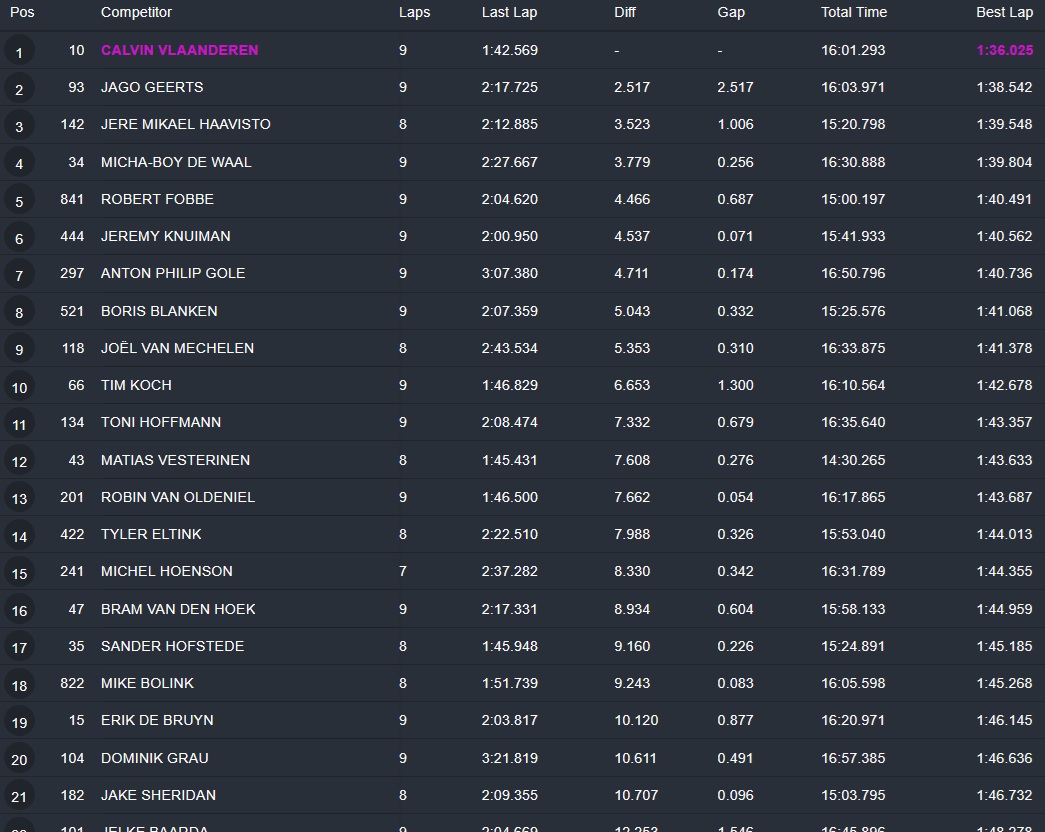
Task: Select the position 14 circle badge
Action: (19, 536)
